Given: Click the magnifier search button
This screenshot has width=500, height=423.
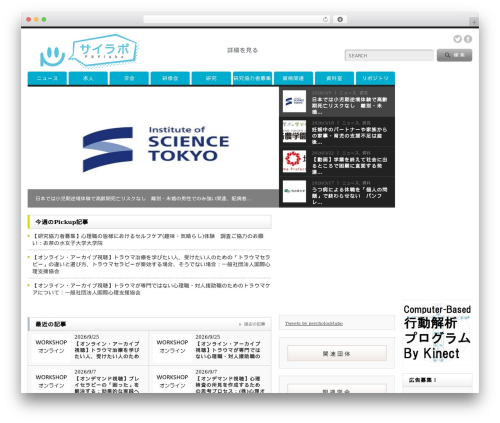Looking at the screenshot, I should 454,55.
